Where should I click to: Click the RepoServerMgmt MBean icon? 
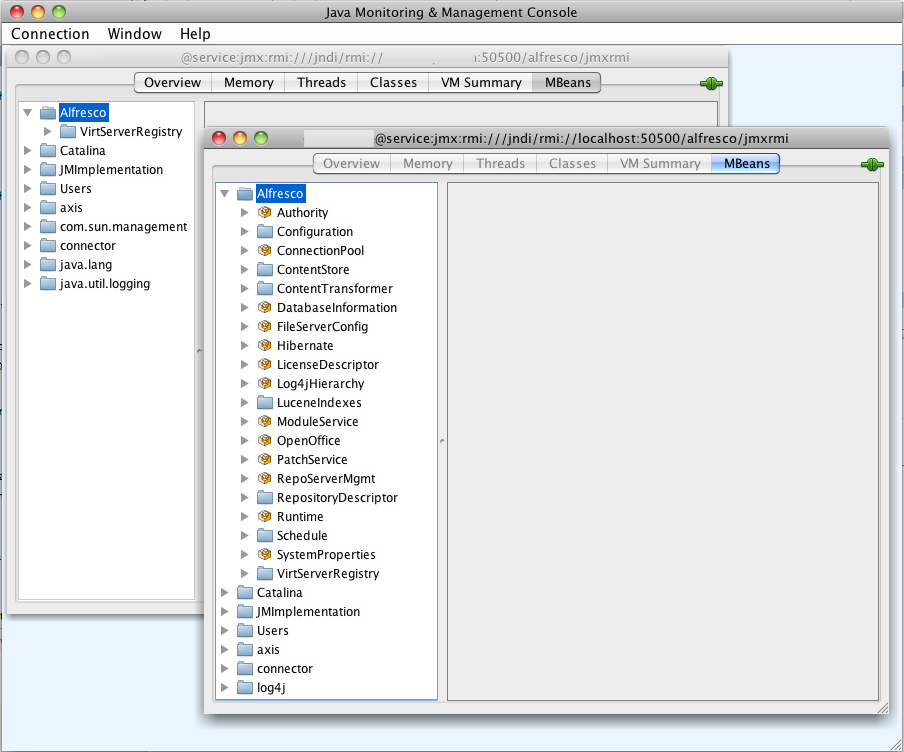(265, 479)
